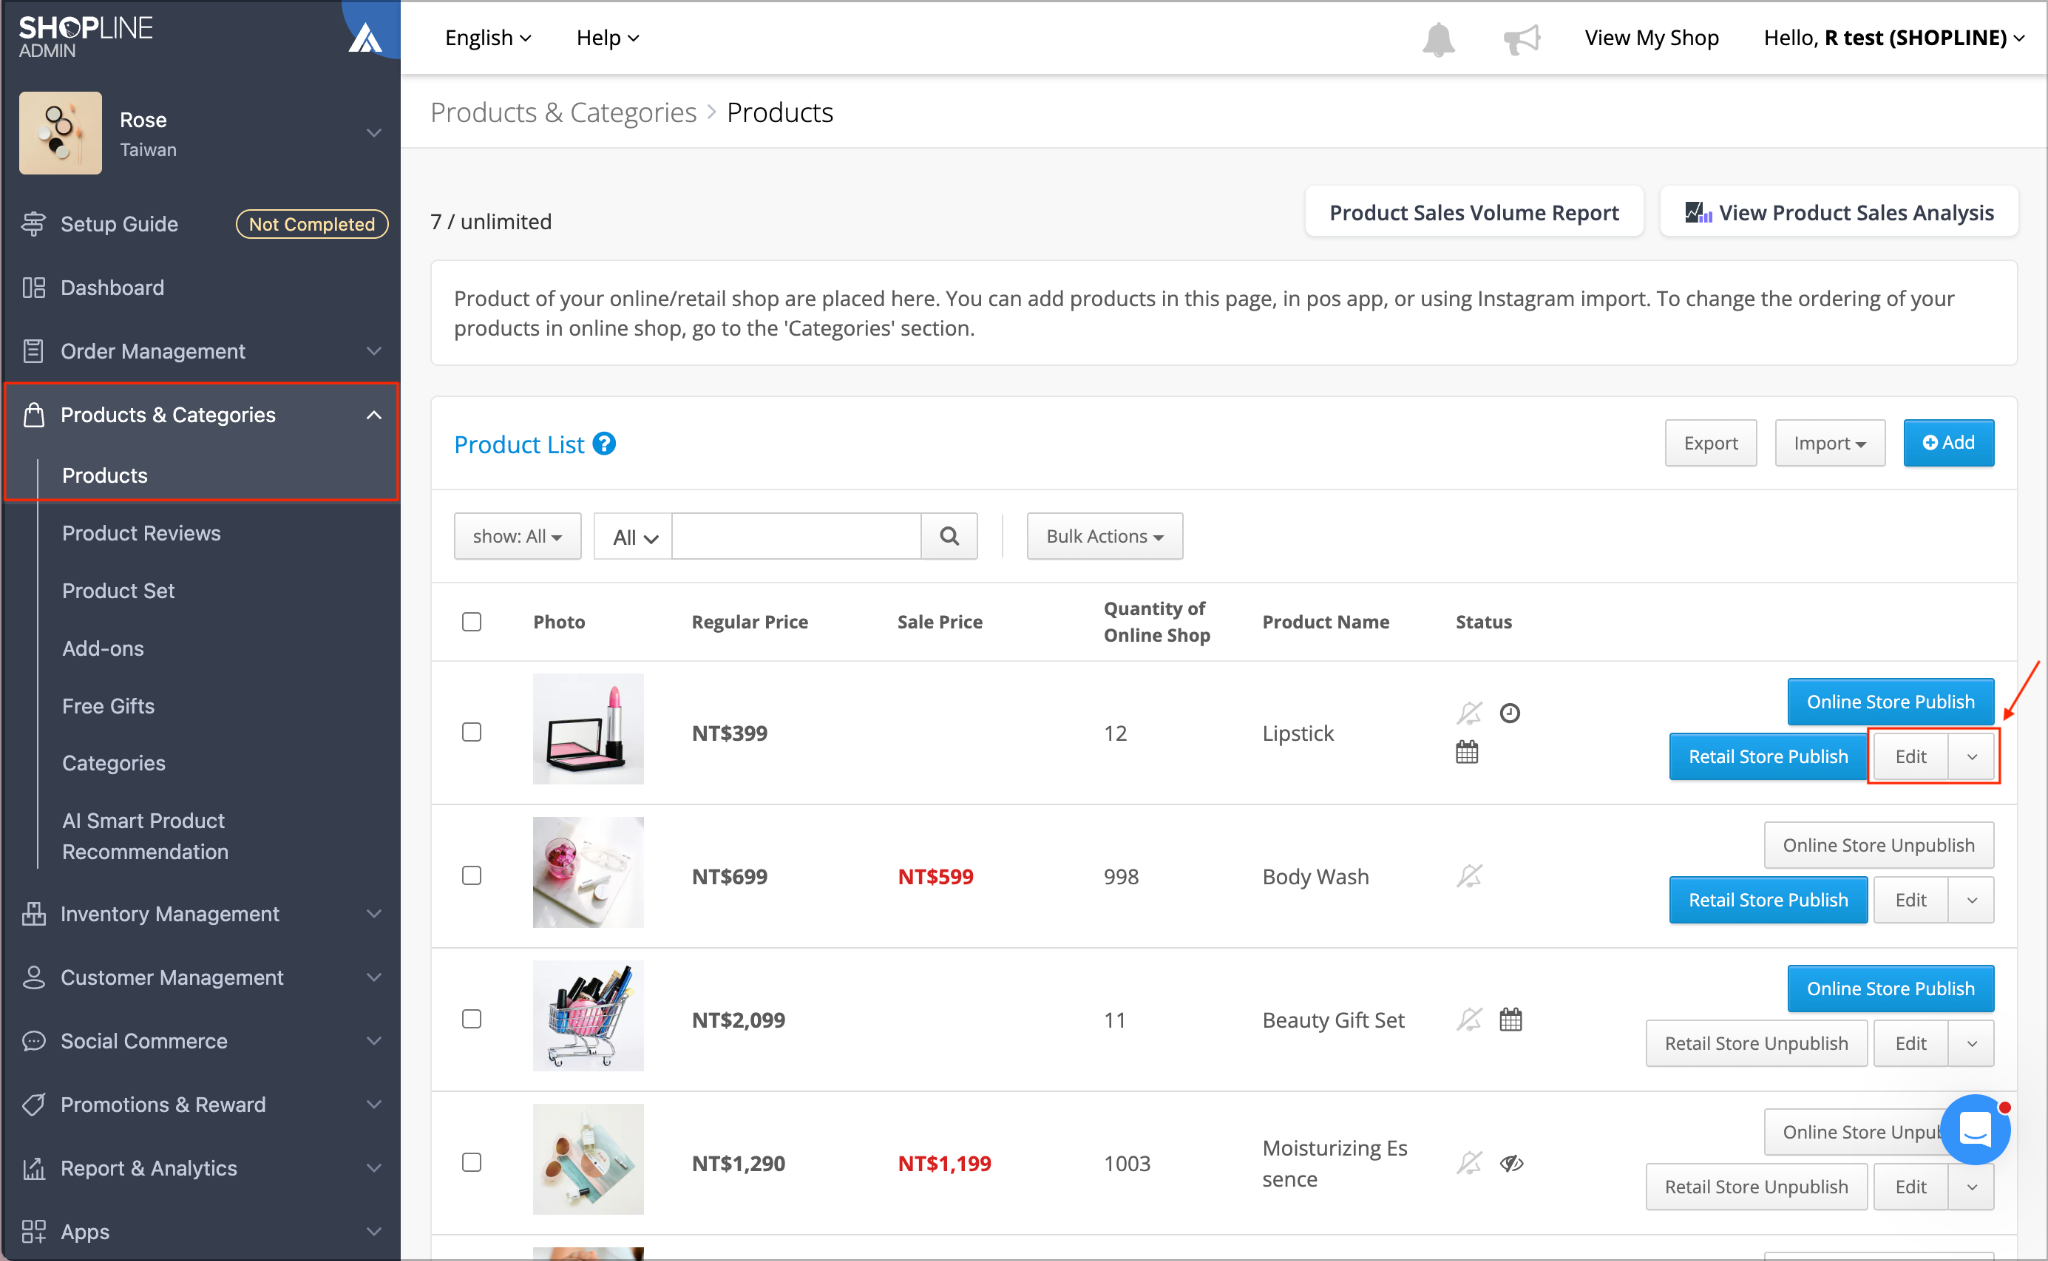Click the Shopline triangle logo icon
Screen dimensions: 2048x1261
coord(365,38)
